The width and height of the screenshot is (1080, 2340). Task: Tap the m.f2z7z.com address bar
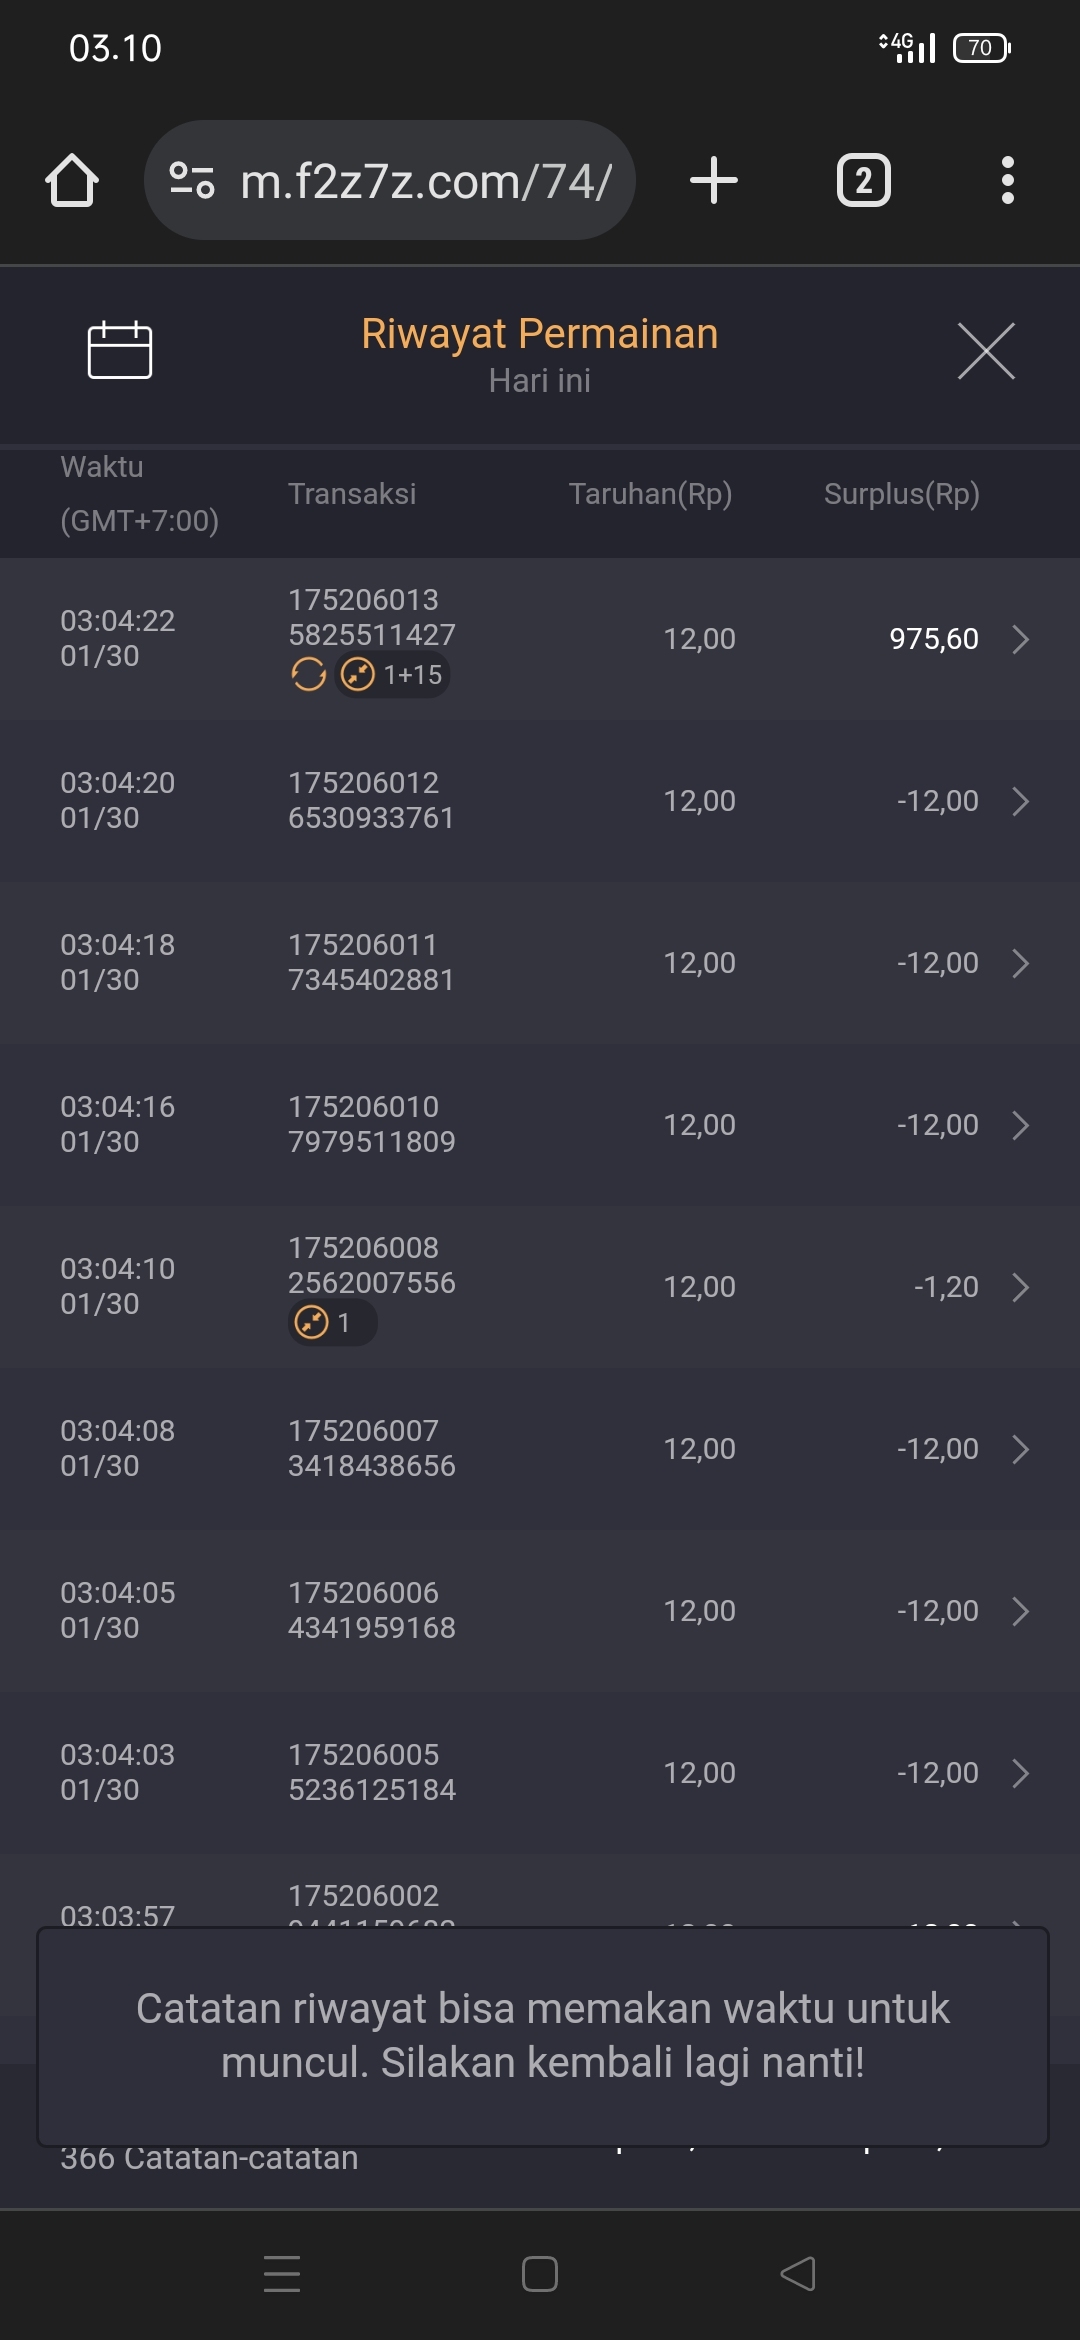pos(425,181)
